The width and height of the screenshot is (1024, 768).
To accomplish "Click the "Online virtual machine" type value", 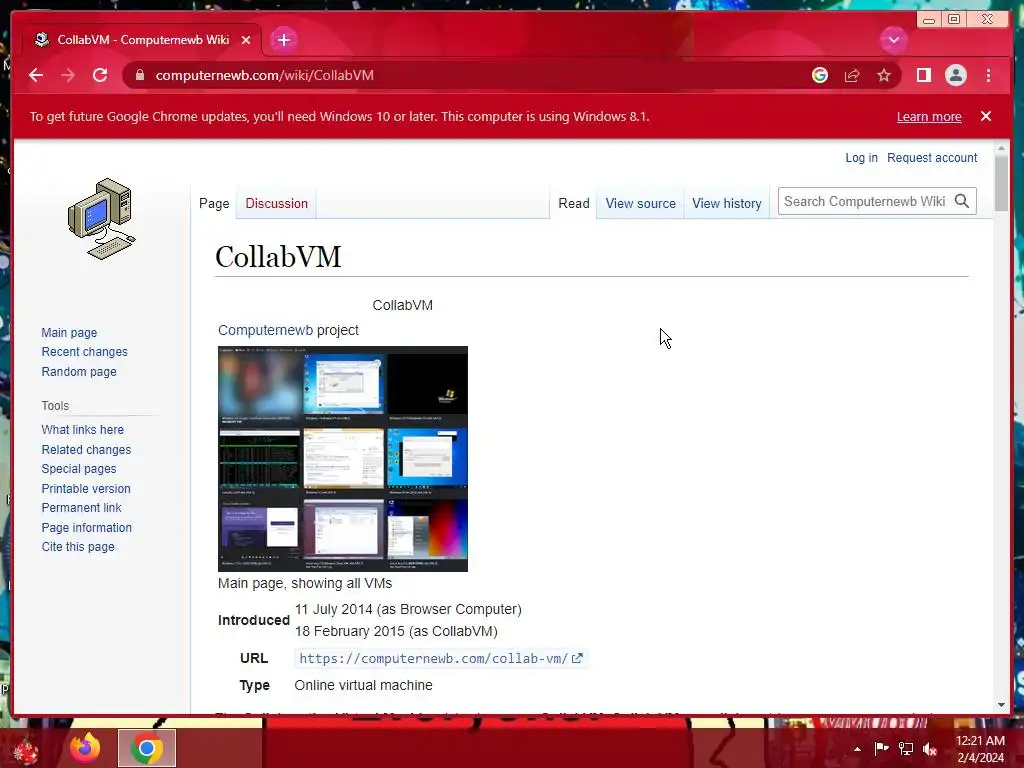I will point(363,685).
